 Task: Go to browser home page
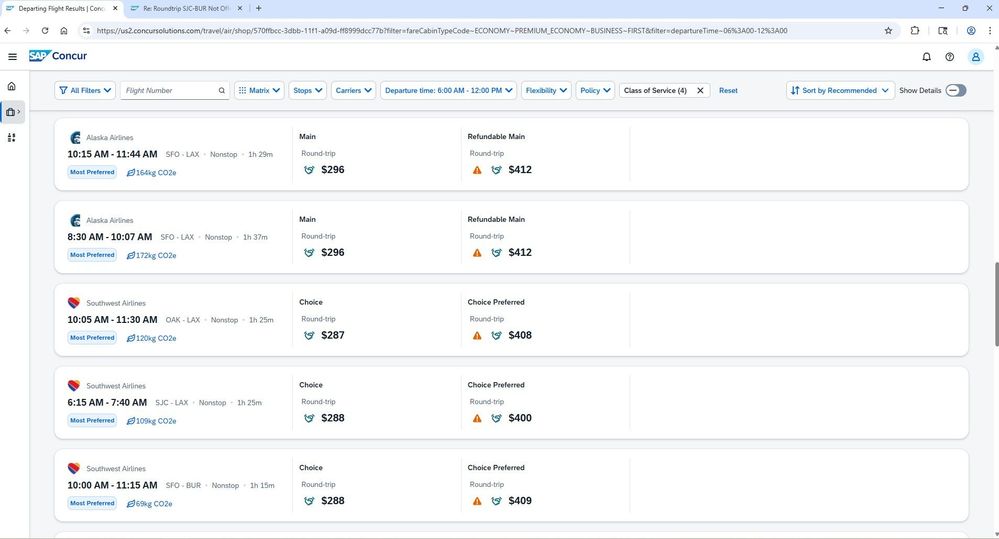tap(64, 31)
